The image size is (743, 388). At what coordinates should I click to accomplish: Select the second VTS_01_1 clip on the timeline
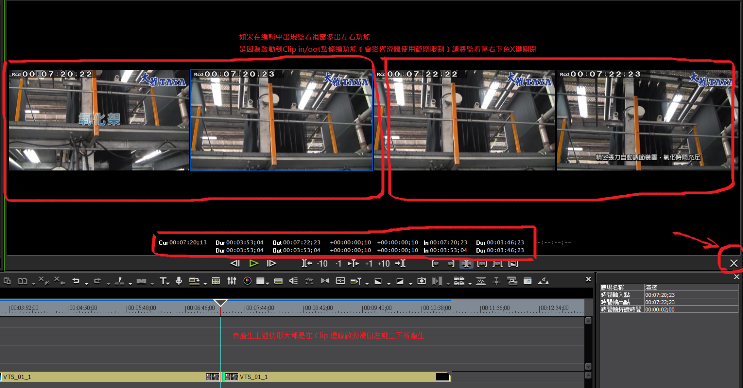tap(336, 377)
